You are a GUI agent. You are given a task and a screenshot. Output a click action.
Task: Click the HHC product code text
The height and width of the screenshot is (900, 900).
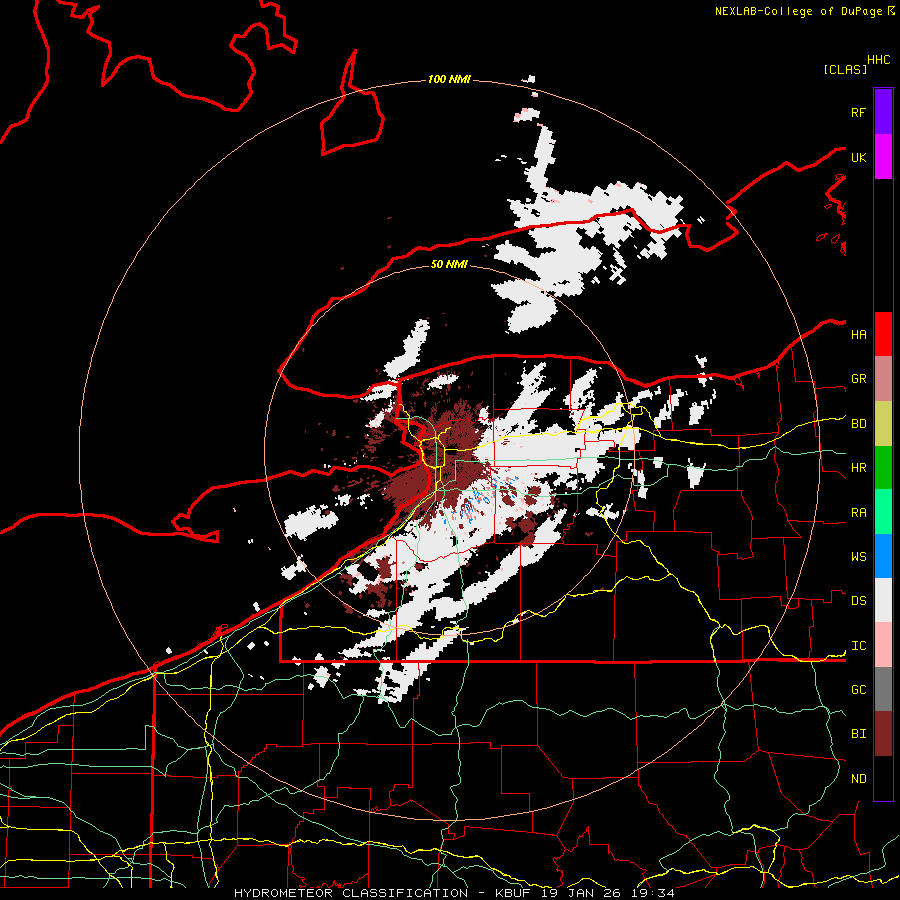click(879, 60)
